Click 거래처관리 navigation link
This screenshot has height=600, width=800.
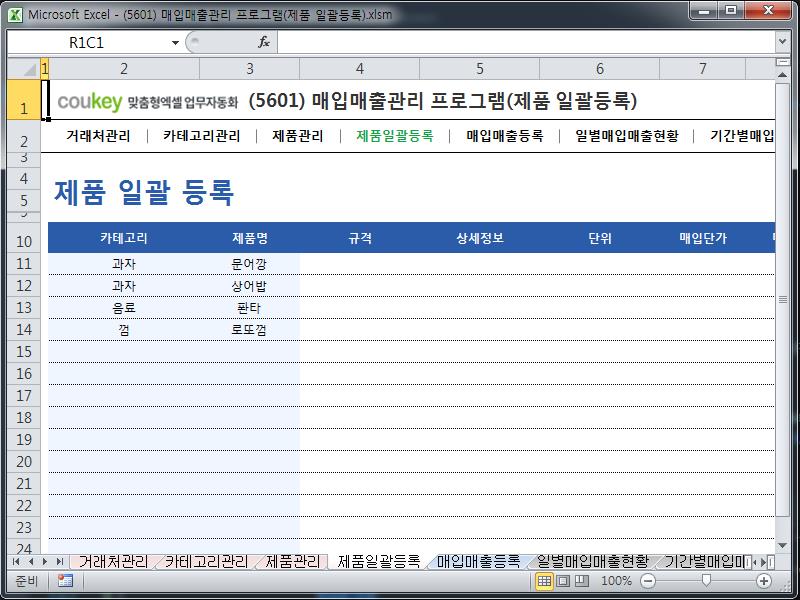click(x=98, y=136)
